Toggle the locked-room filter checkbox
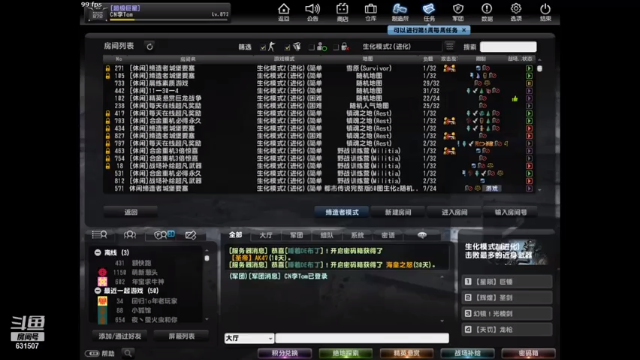The height and width of the screenshot is (360, 640). point(336,47)
